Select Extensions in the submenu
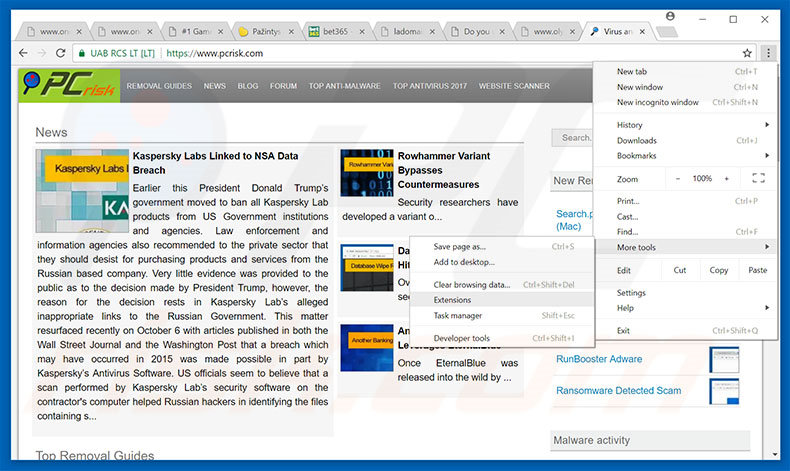The height and width of the screenshot is (471, 790). click(x=502, y=300)
